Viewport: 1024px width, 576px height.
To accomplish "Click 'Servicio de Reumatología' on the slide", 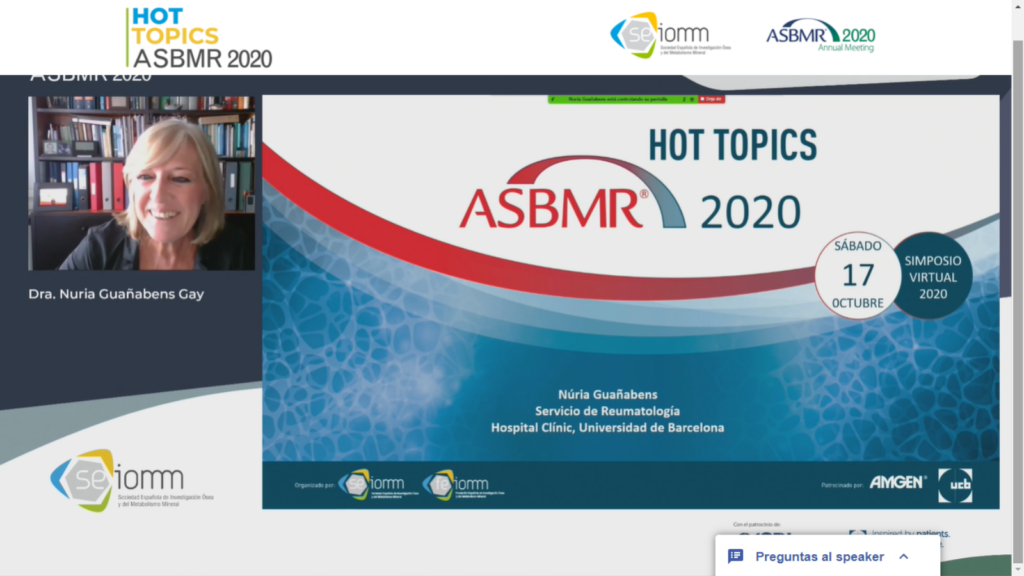I will [607, 411].
